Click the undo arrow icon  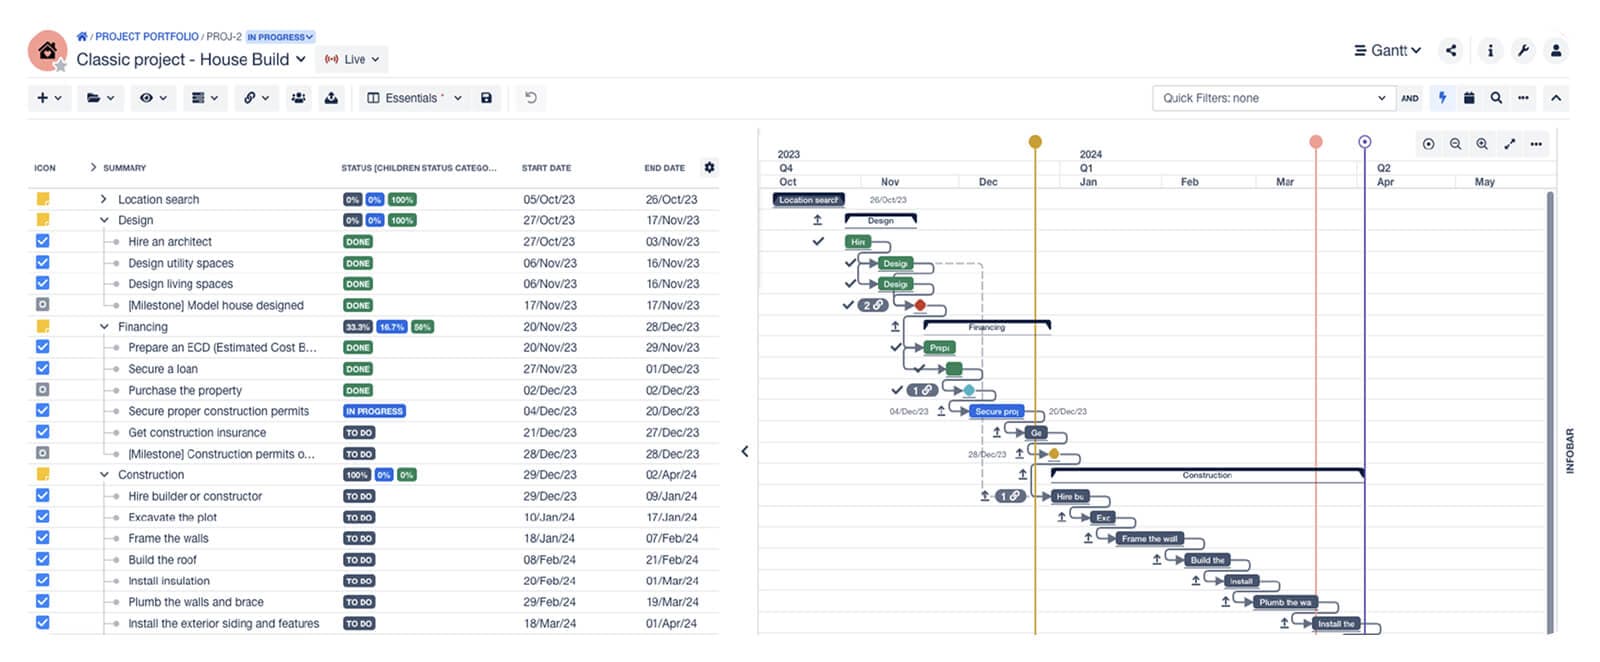pos(531,98)
